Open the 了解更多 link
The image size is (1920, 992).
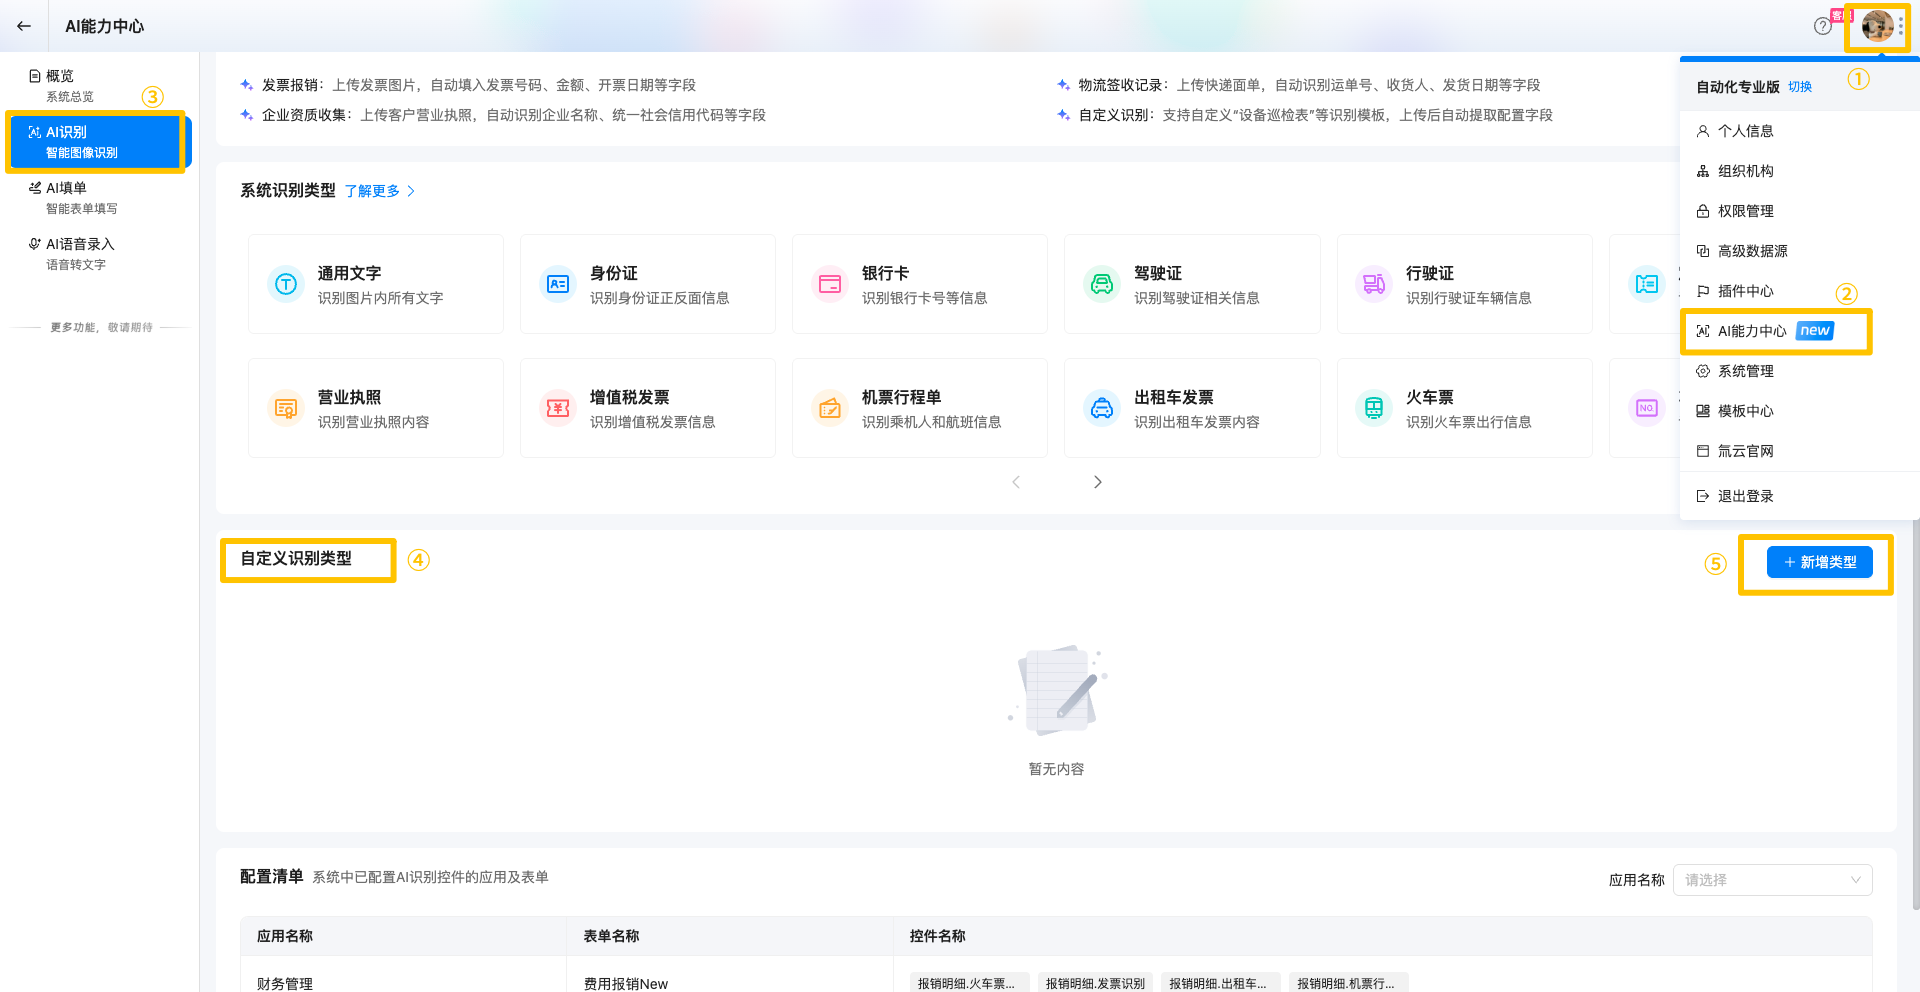pos(379,191)
